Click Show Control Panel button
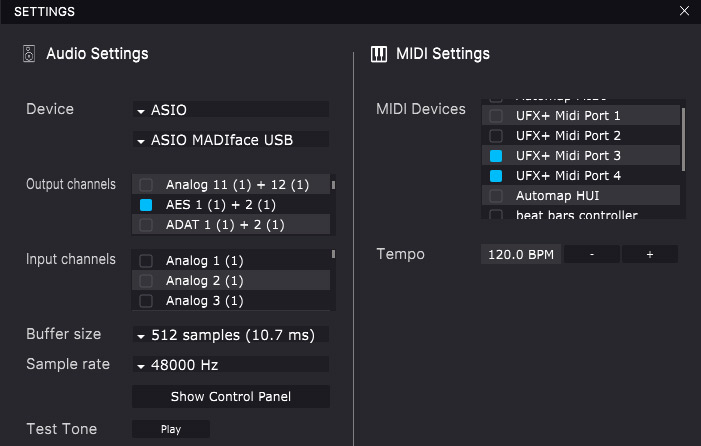This screenshot has width=701, height=446. [231, 397]
